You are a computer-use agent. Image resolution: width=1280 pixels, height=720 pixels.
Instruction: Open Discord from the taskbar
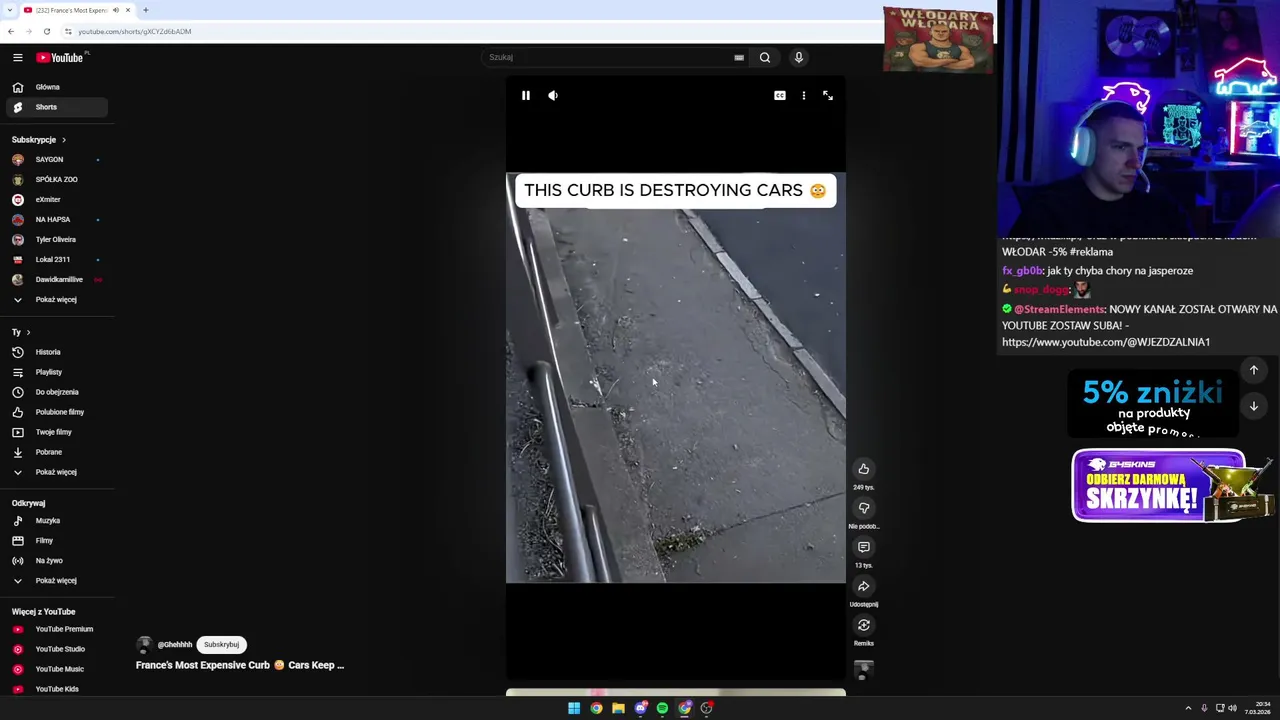[x=641, y=708]
